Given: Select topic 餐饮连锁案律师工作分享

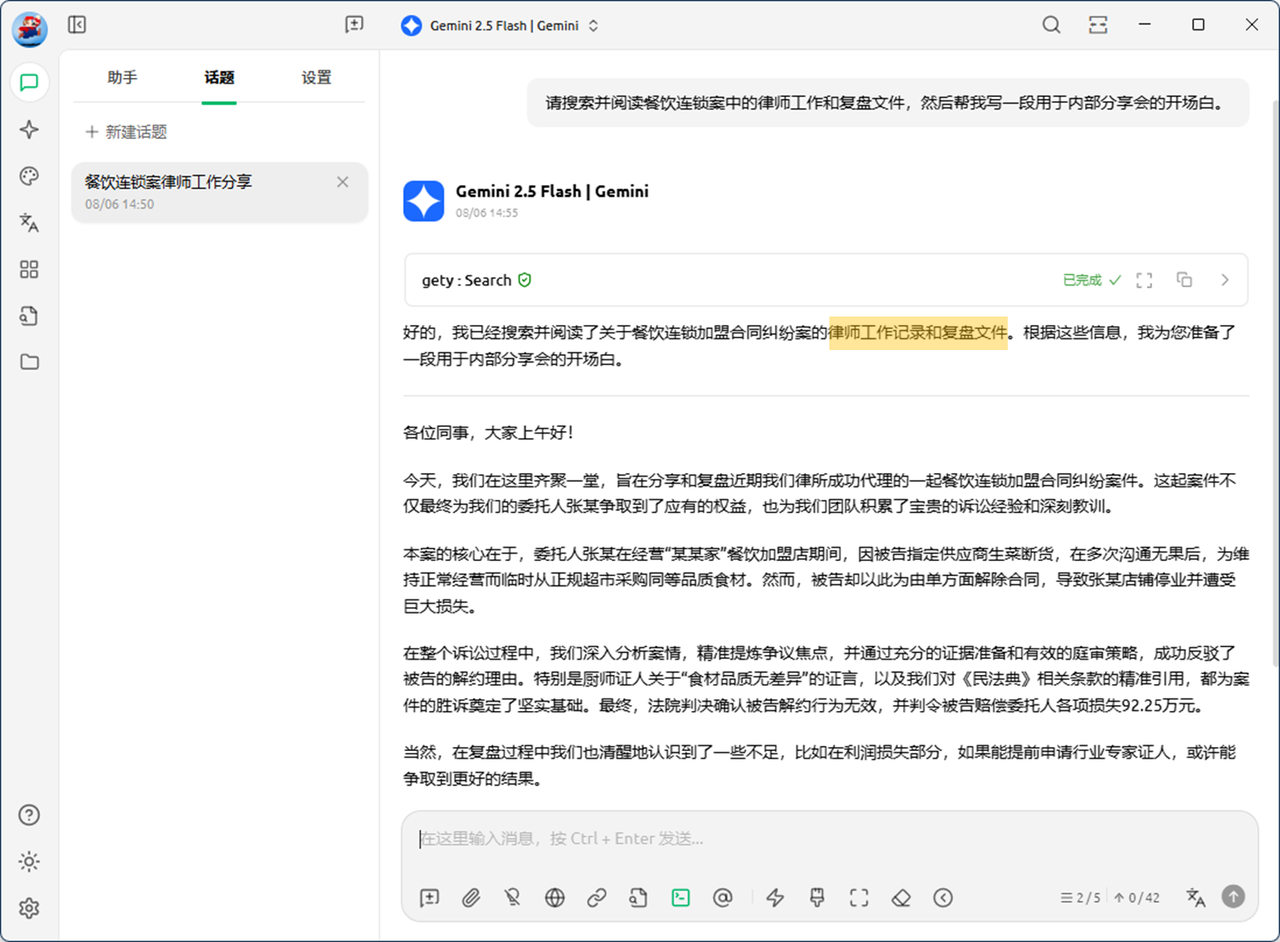Looking at the screenshot, I should click(219, 192).
